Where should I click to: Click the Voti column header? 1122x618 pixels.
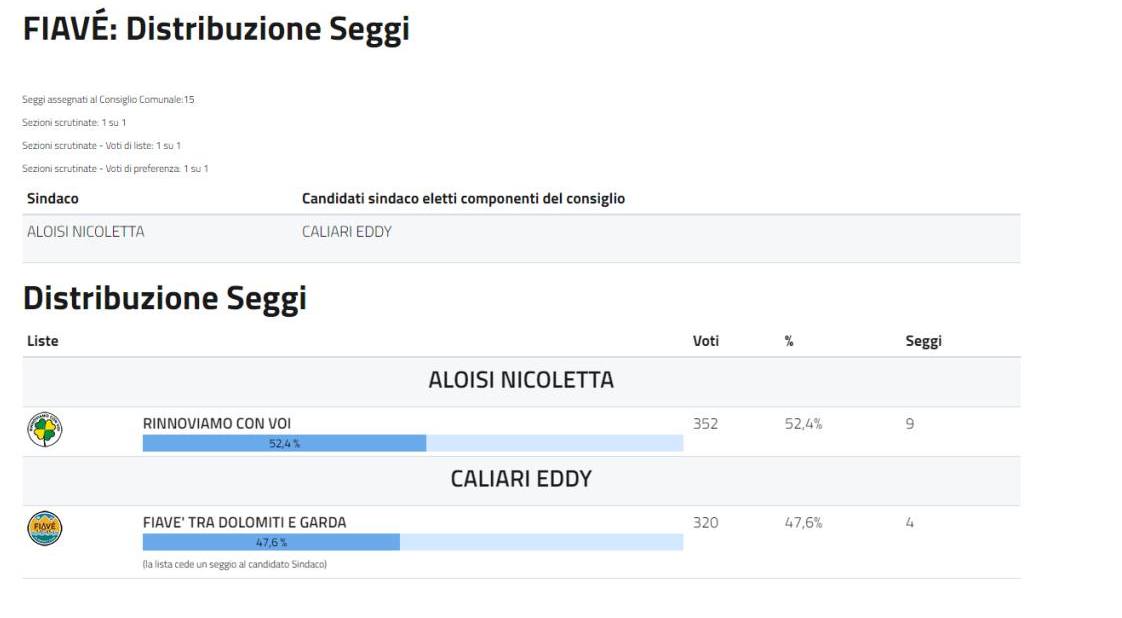click(x=705, y=341)
